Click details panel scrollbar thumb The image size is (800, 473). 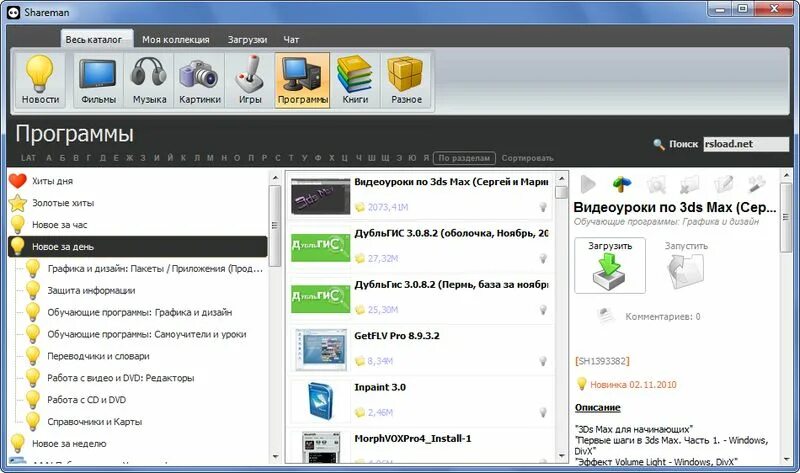(786, 217)
